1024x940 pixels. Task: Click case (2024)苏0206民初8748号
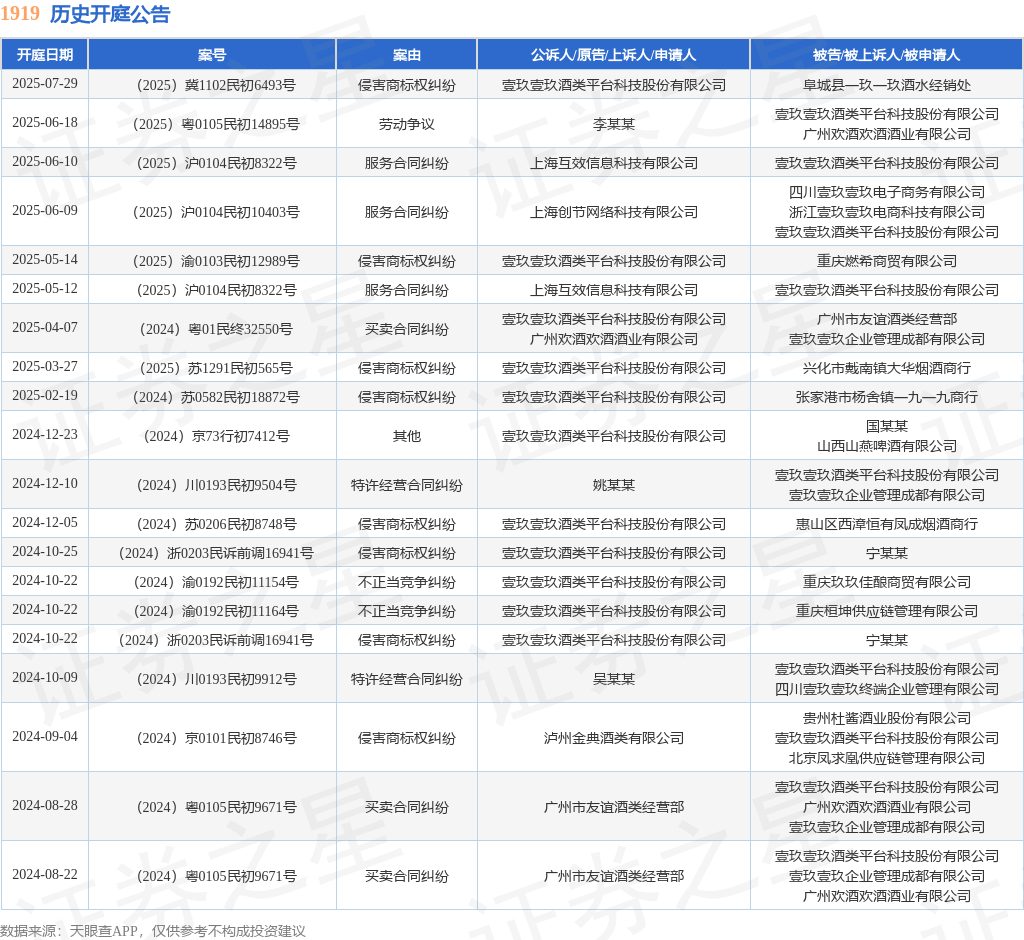coord(216,524)
